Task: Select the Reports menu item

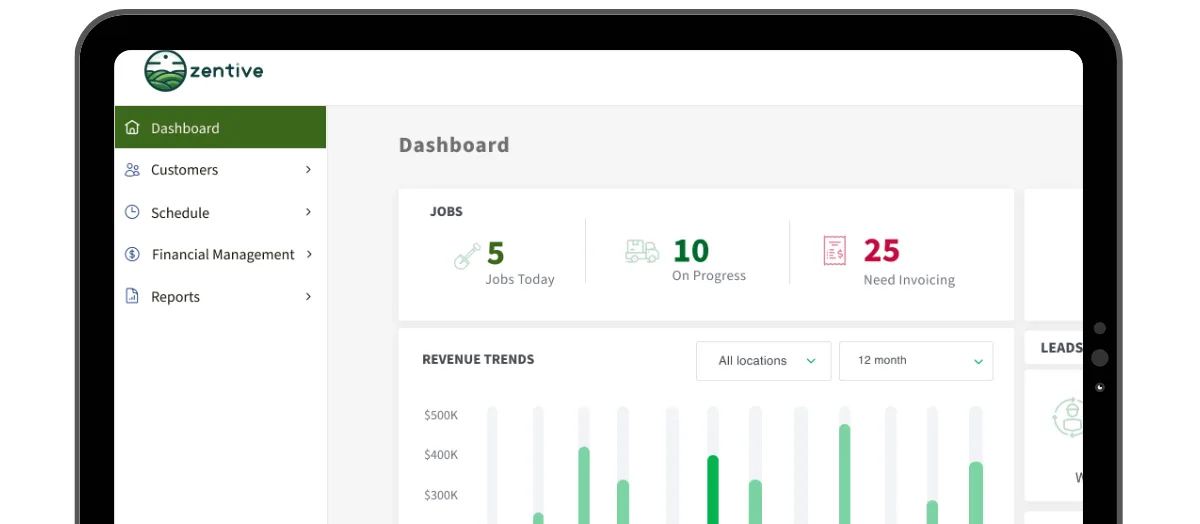Action: pos(175,297)
